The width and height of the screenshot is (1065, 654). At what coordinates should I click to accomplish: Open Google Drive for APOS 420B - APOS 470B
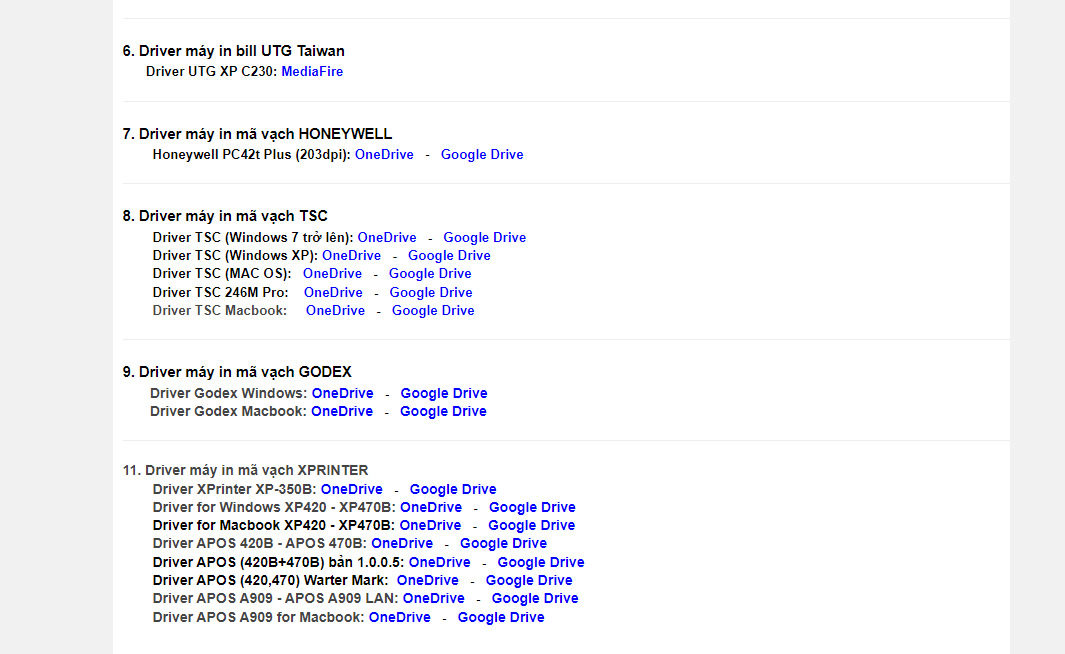point(503,543)
